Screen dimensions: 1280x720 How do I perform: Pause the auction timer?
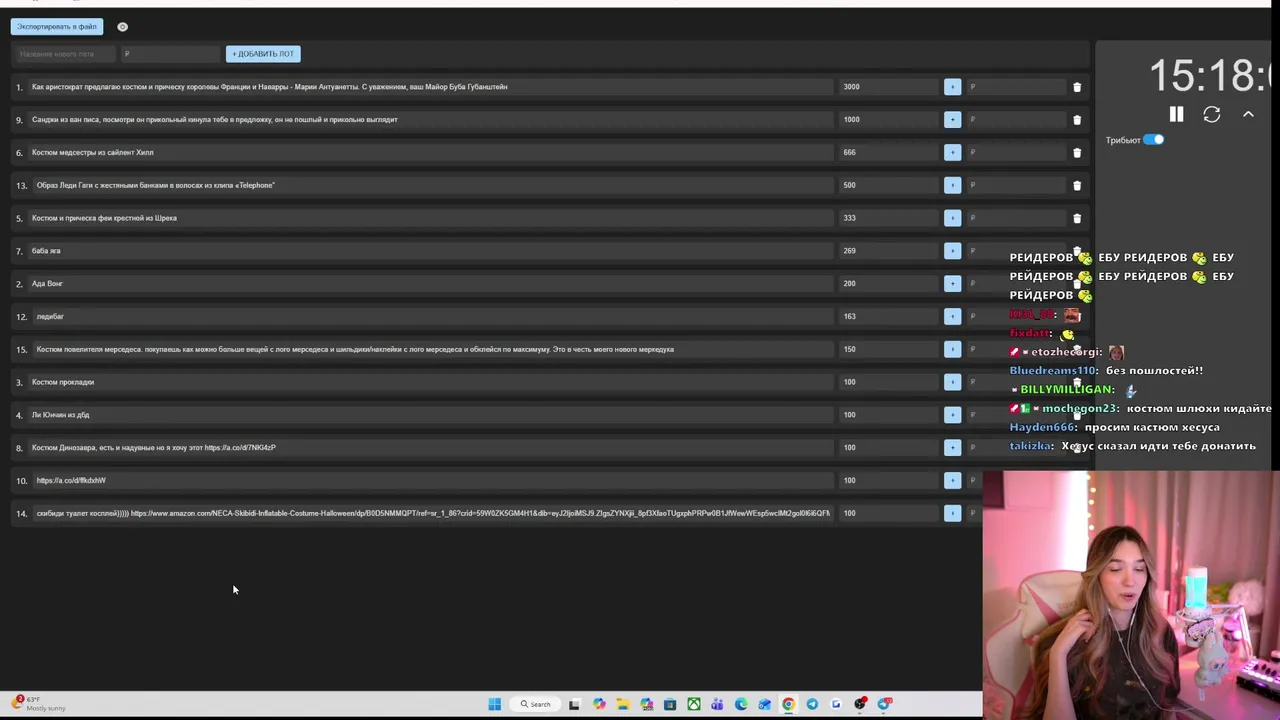[x=1176, y=115]
